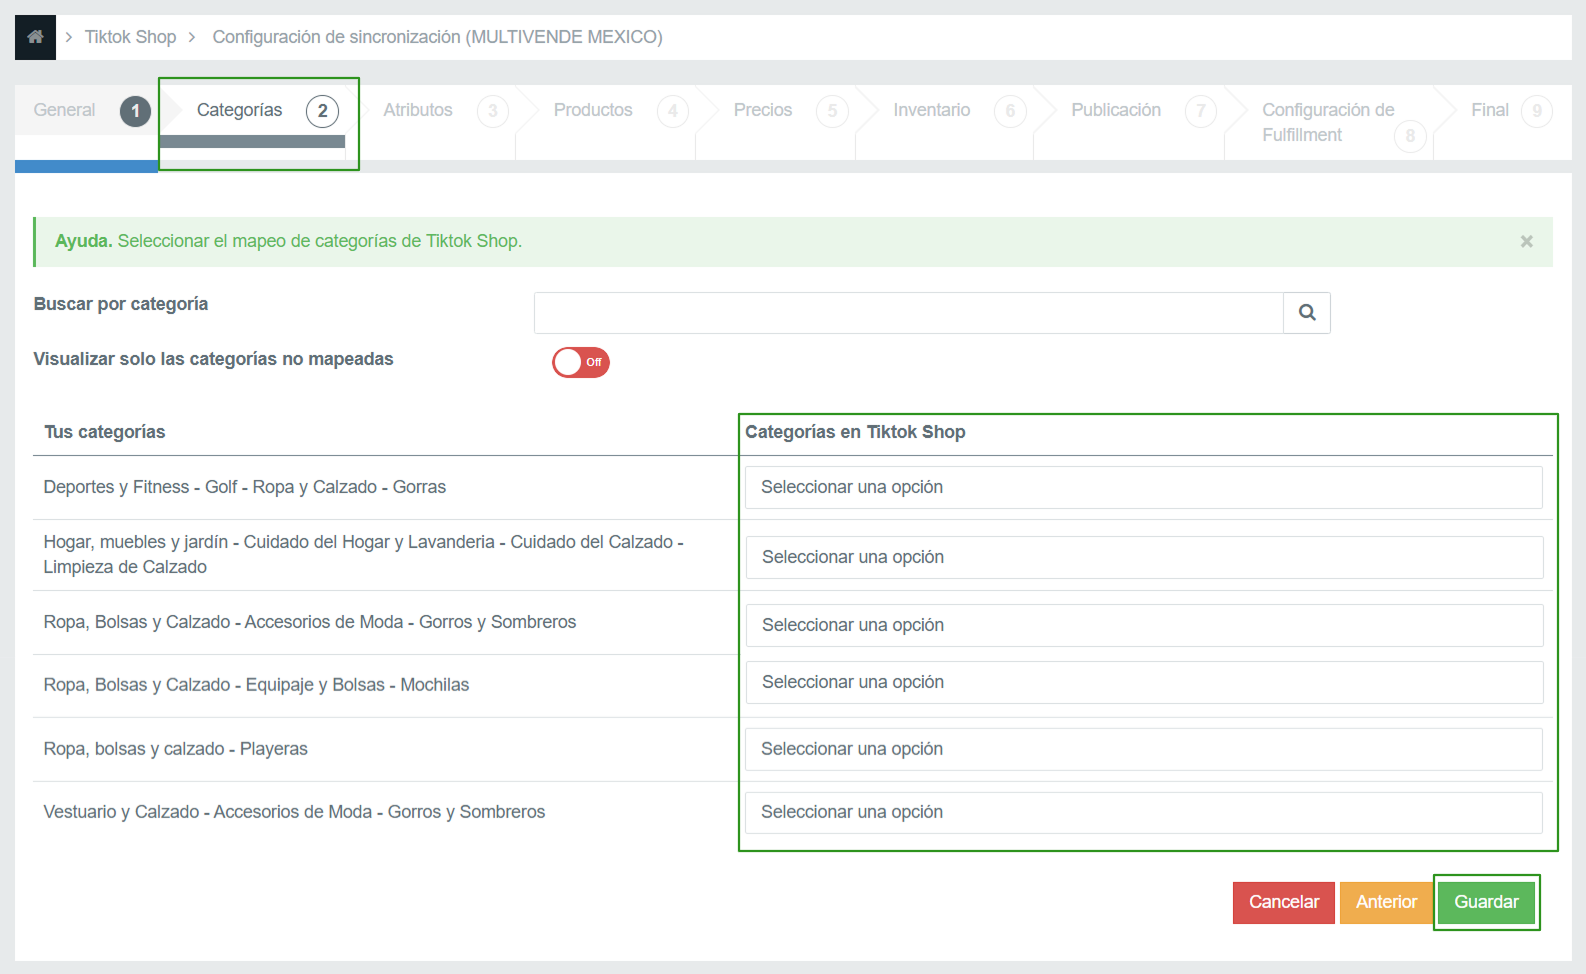Viewport: 1586px width, 974px height.
Task: Click the home icon in breadcrumb
Action: [x=35, y=37]
